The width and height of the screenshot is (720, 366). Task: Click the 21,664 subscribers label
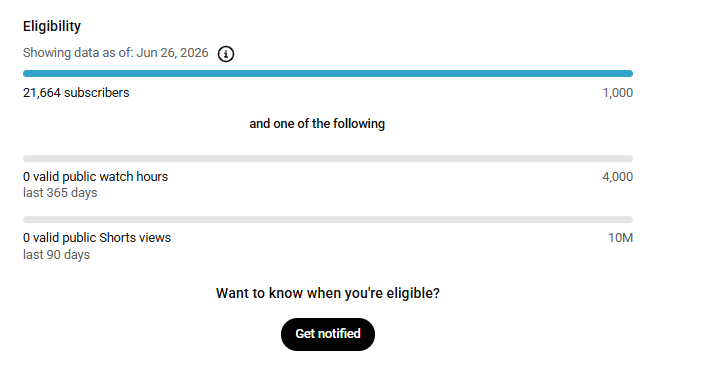[x=76, y=93]
